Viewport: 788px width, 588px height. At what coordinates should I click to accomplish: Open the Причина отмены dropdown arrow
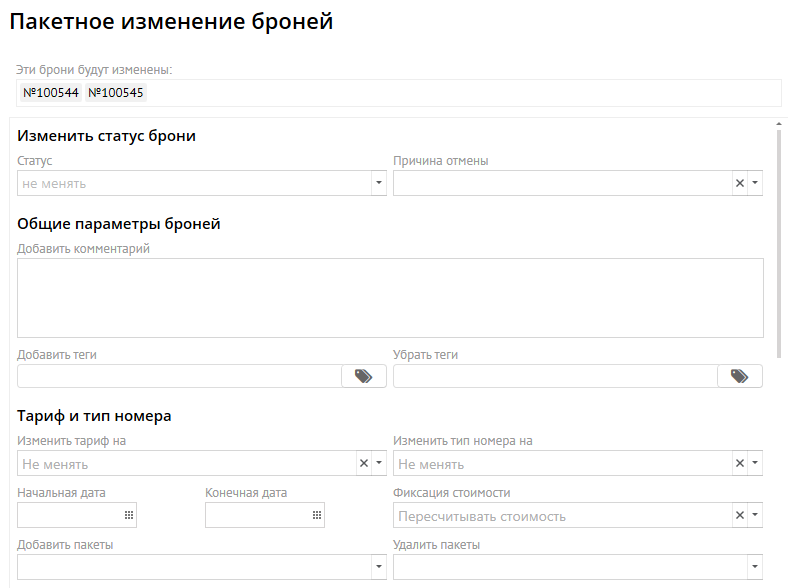pos(755,183)
